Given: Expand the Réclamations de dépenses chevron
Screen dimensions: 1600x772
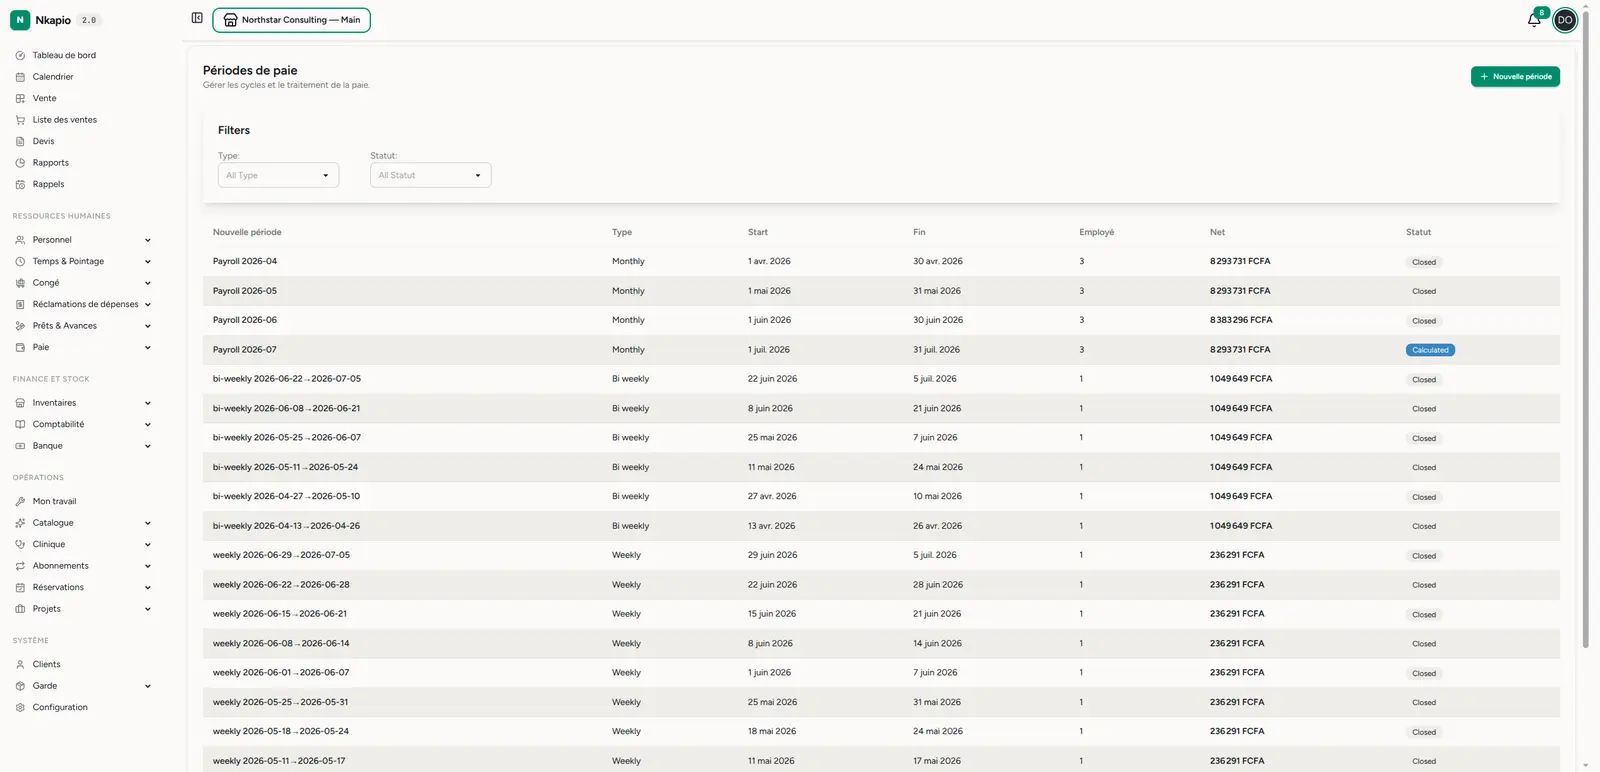Looking at the screenshot, I should pos(148,304).
